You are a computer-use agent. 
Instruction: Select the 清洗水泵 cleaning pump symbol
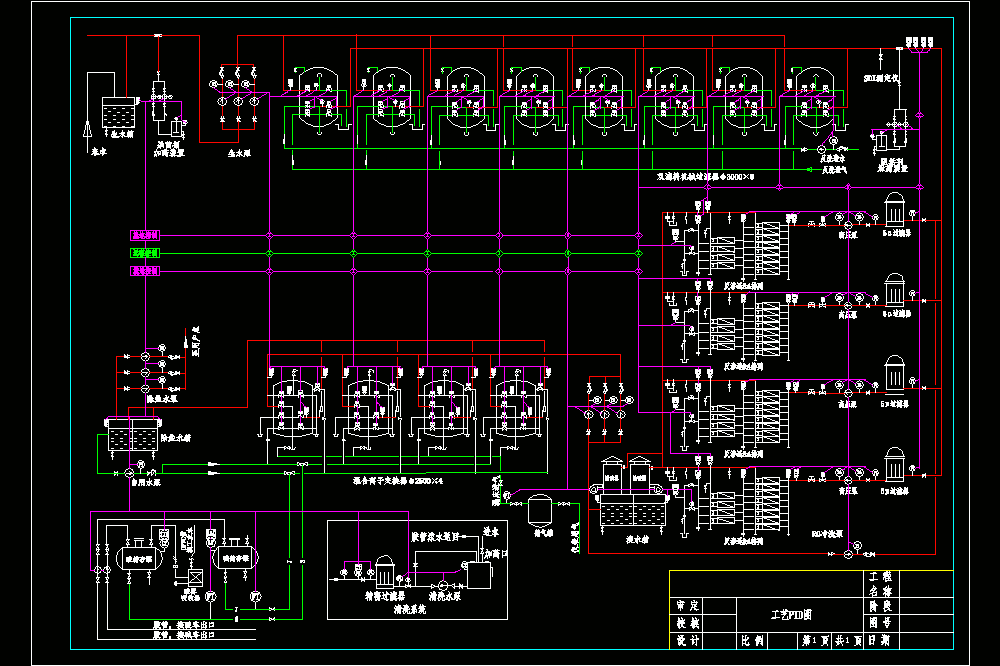(444, 585)
